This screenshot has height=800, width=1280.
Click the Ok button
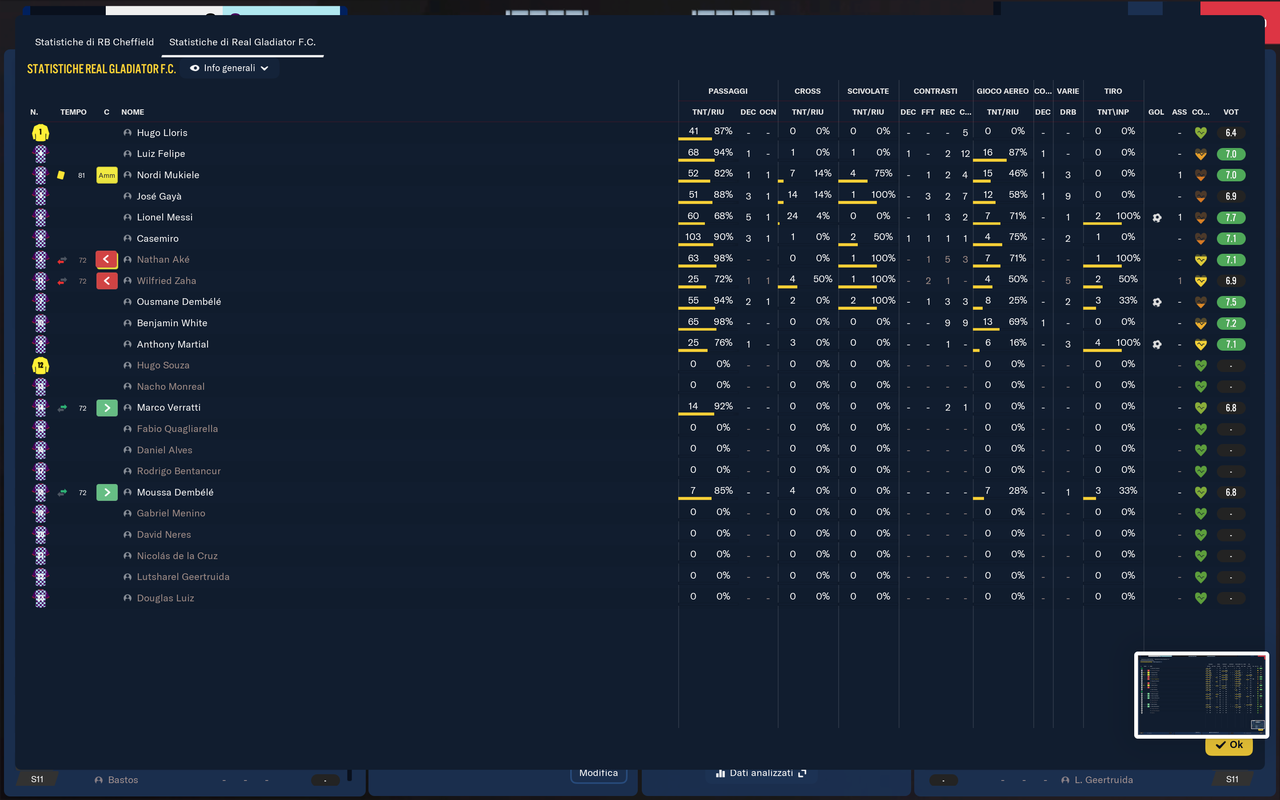coord(1229,745)
